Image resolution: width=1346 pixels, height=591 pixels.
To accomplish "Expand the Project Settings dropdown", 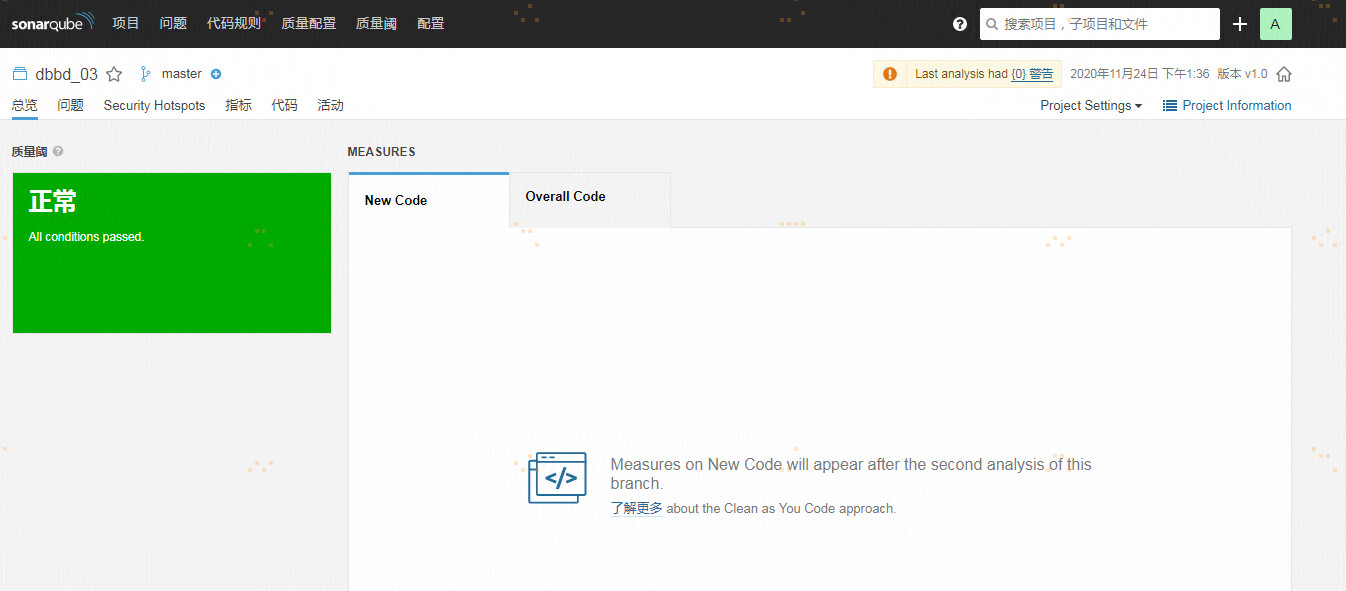I will point(1091,105).
